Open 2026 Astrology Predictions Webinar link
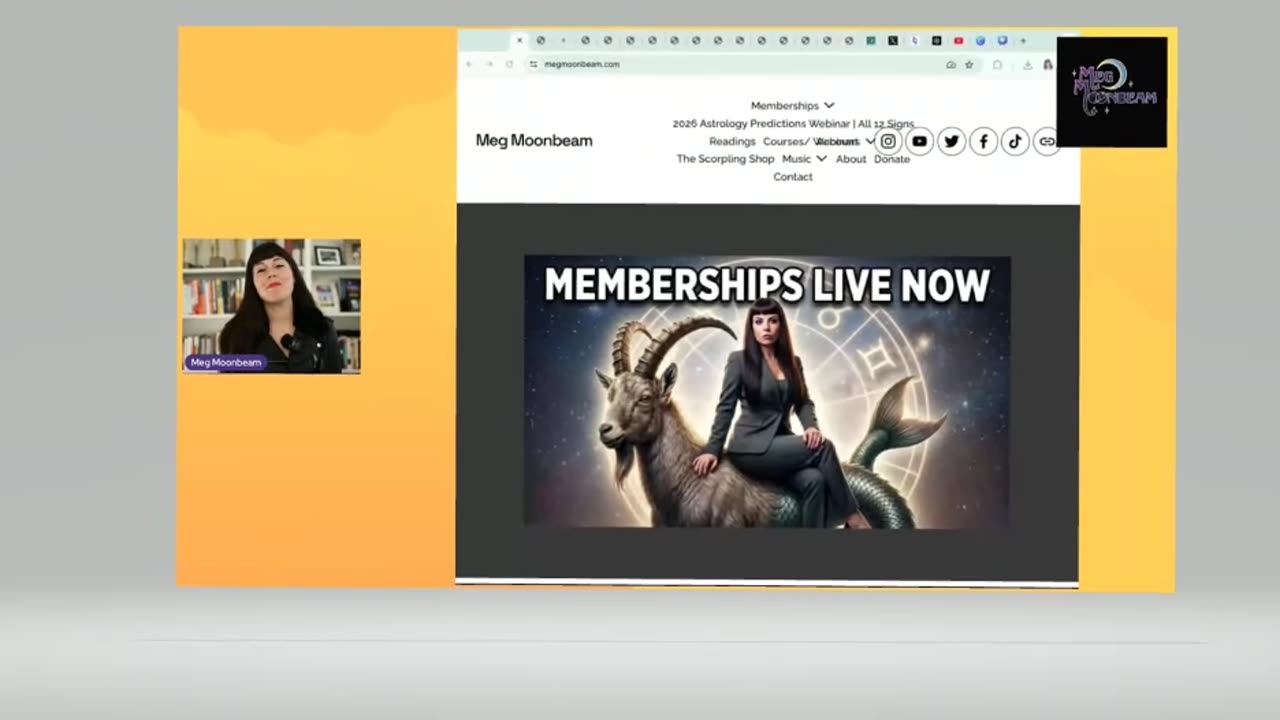This screenshot has width=1280, height=720. click(x=793, y=123)
